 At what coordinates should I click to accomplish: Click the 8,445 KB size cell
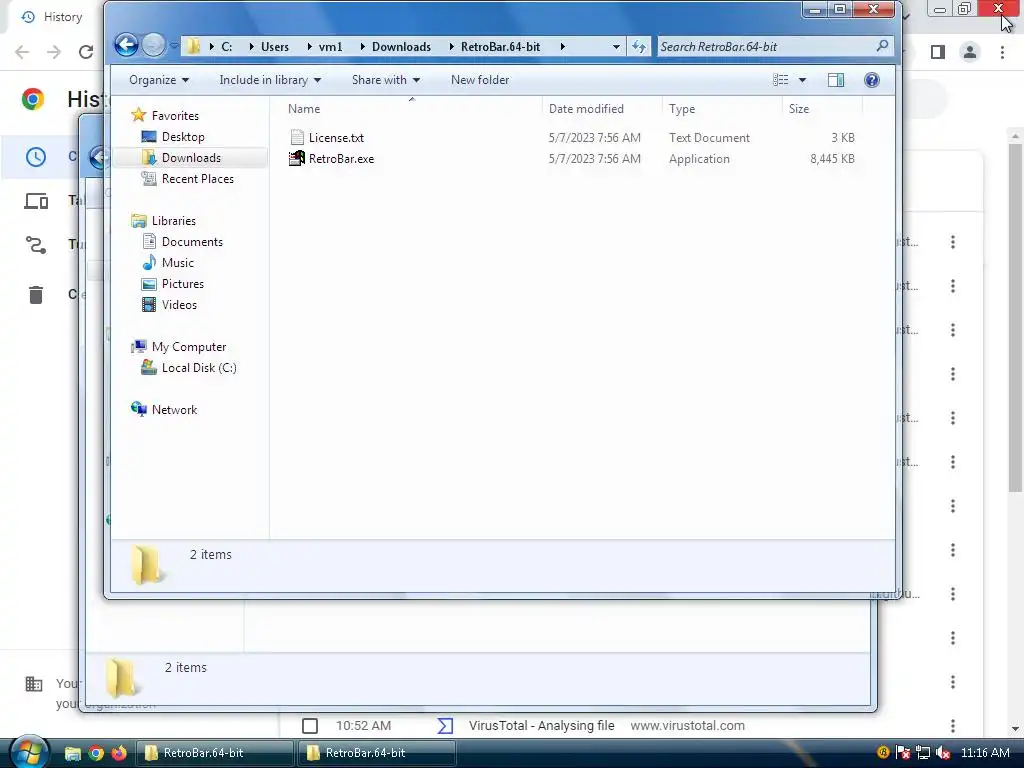click(832, 159)
